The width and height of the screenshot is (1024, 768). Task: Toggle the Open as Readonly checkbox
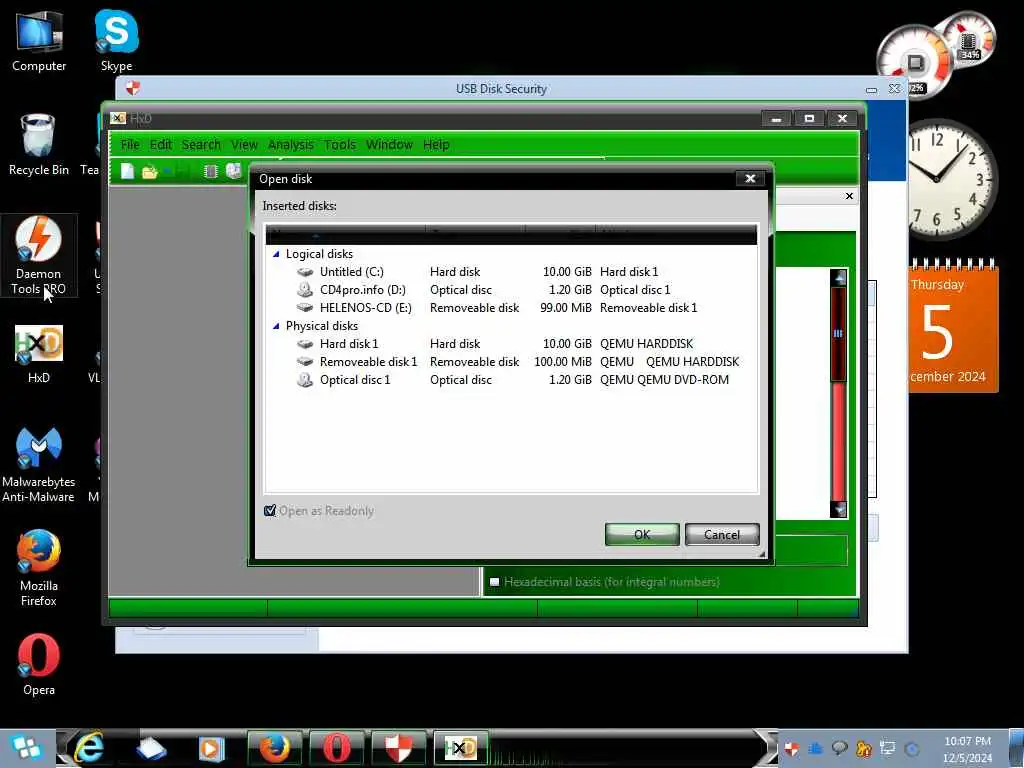point(270,511)
